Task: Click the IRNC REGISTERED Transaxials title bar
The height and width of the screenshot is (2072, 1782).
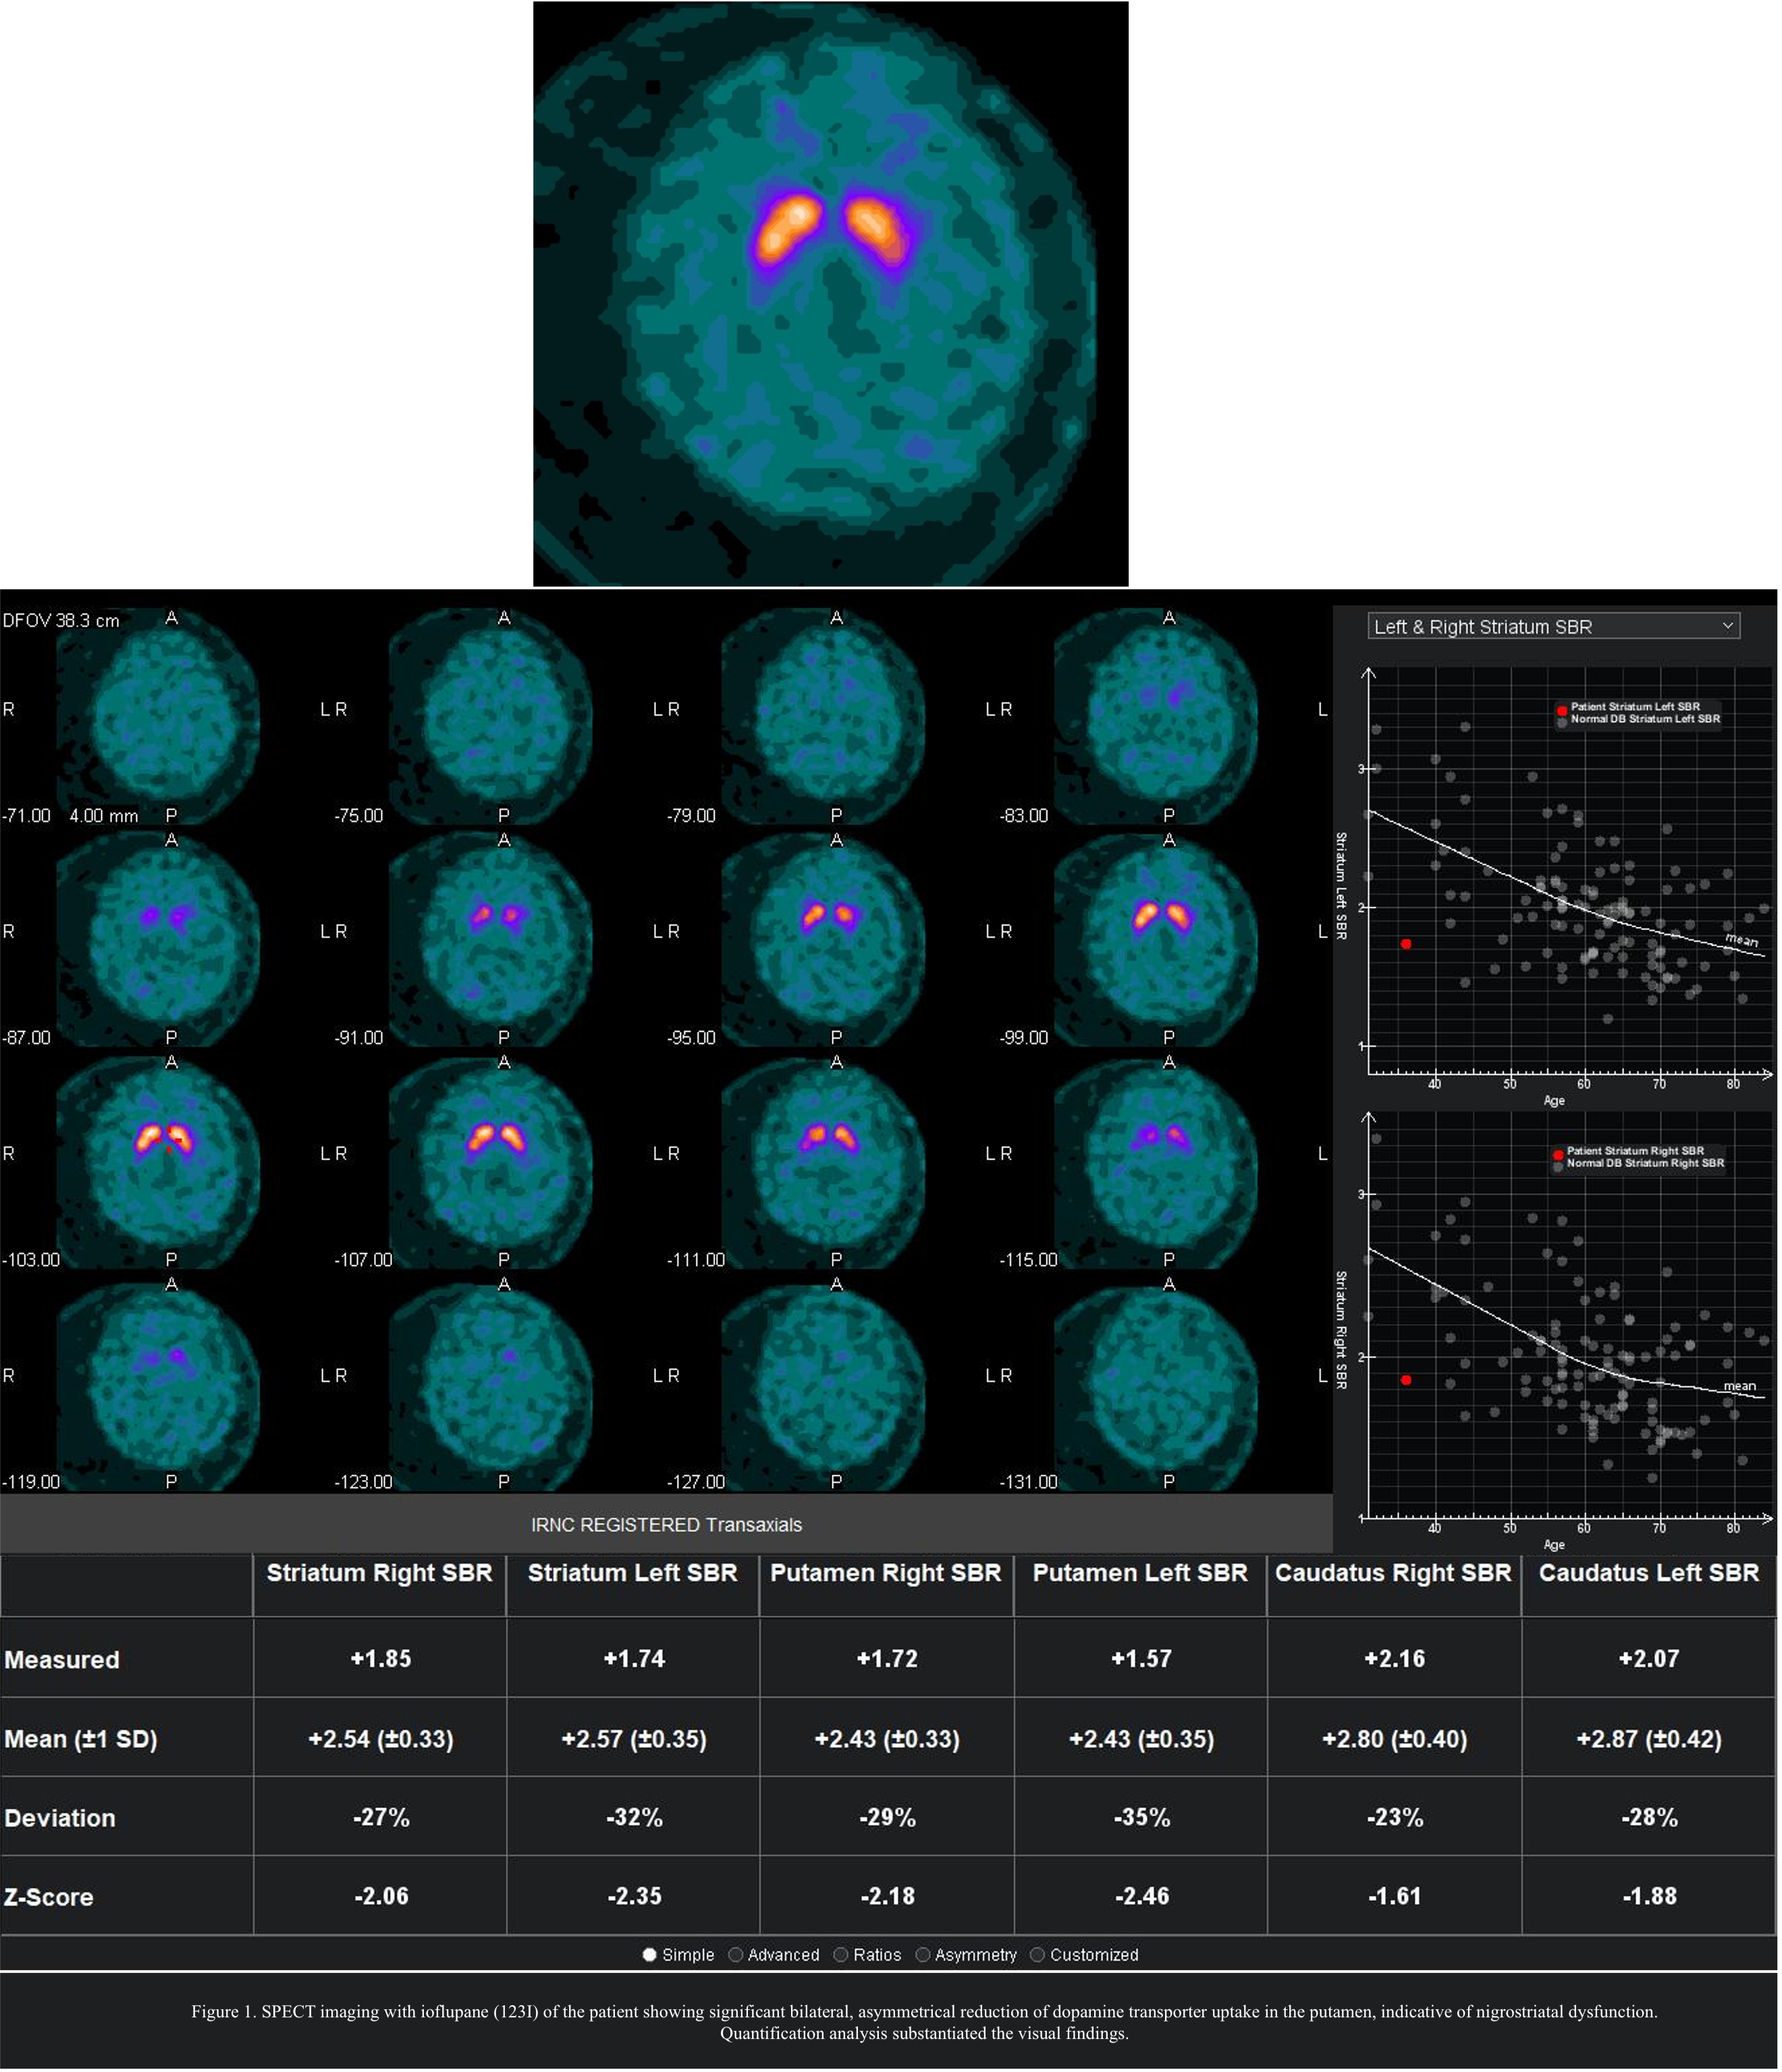Action: click(x=666, y=1525)
